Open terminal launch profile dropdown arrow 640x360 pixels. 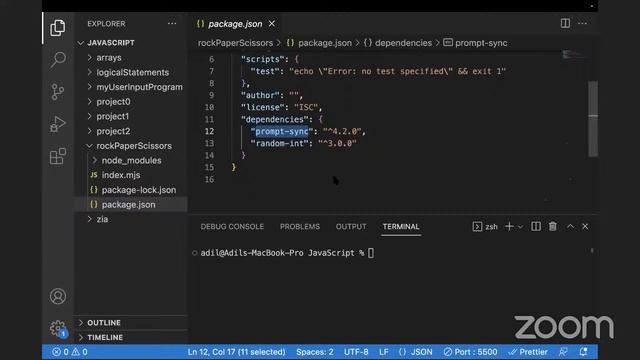(x=520, y=227)
